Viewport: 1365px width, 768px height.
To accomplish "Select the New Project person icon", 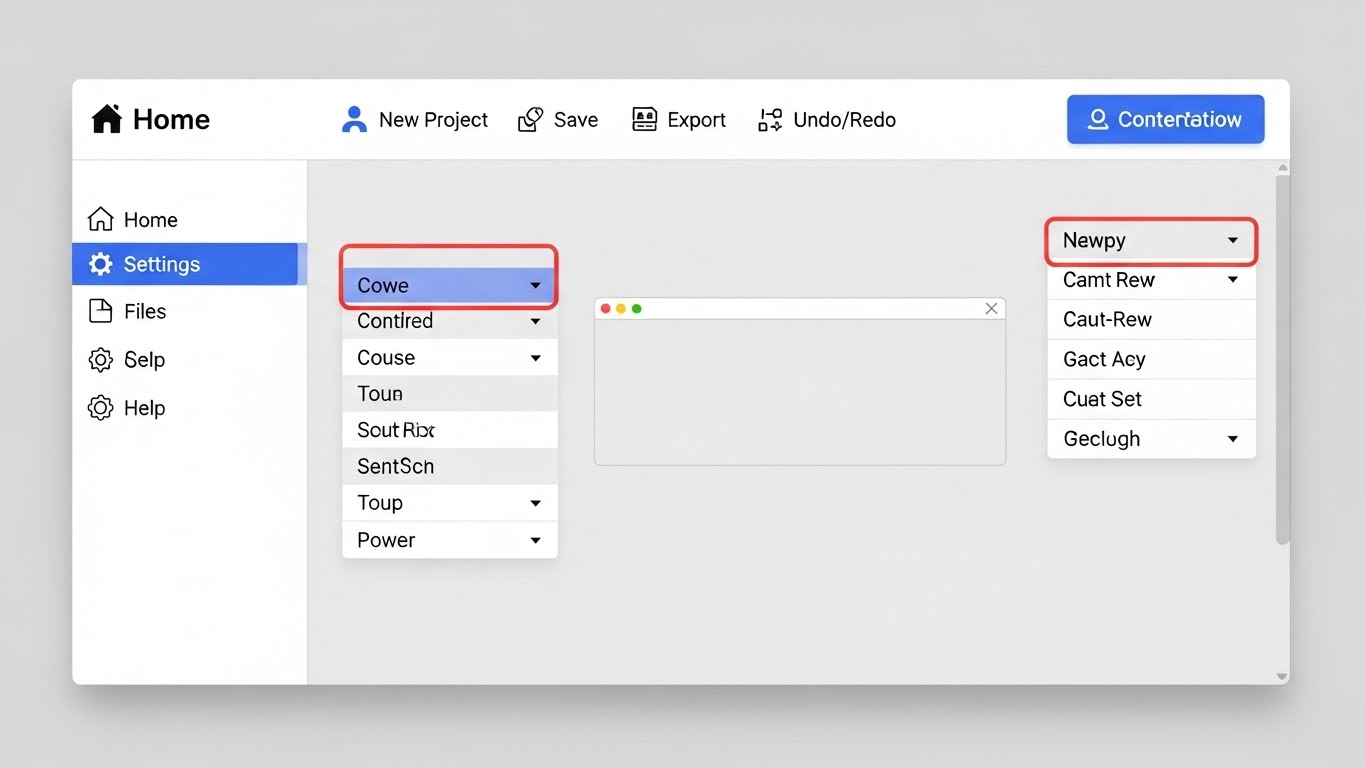I will pos(353,118).
